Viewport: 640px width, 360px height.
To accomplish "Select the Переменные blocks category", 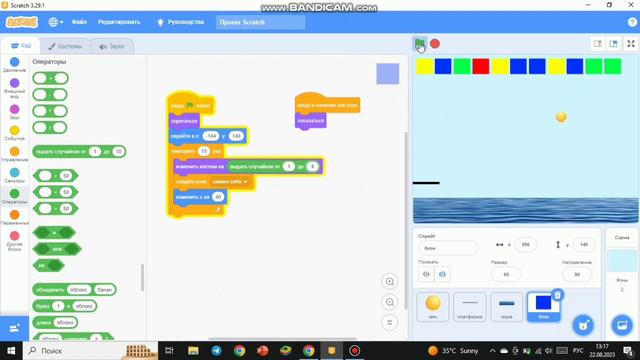I will point(14,218).
